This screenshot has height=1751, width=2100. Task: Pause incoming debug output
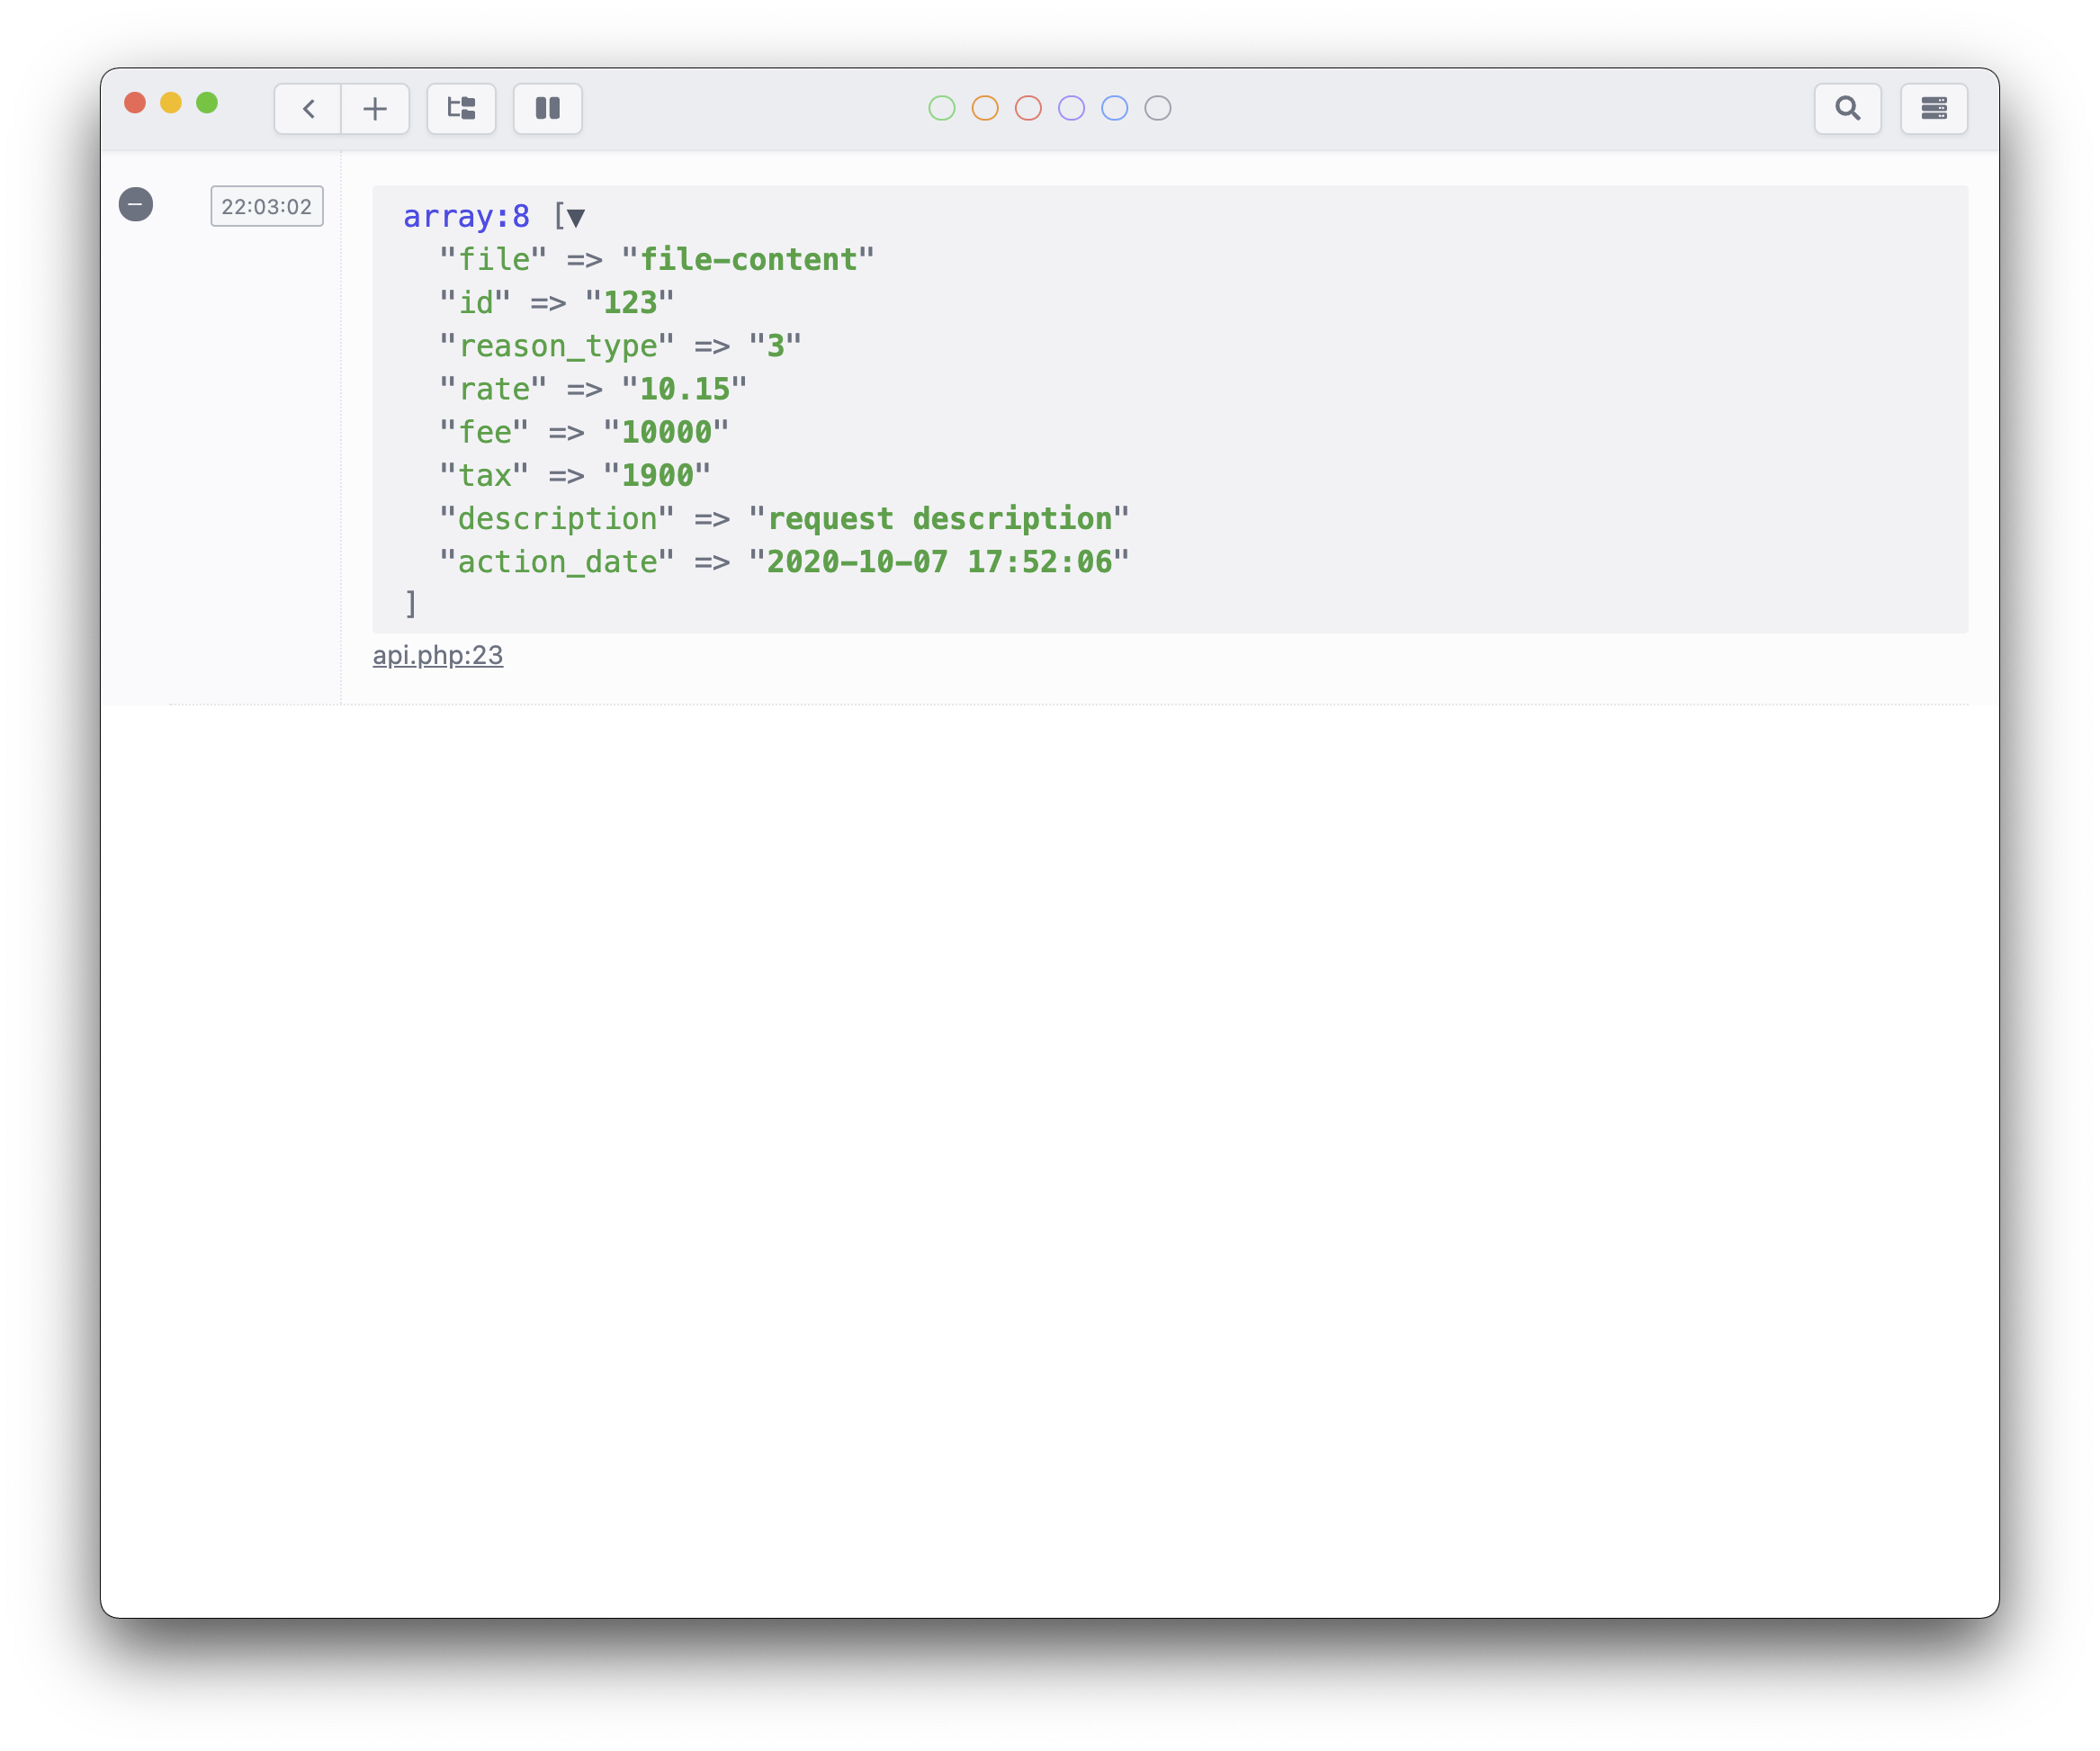click(548, 108)
